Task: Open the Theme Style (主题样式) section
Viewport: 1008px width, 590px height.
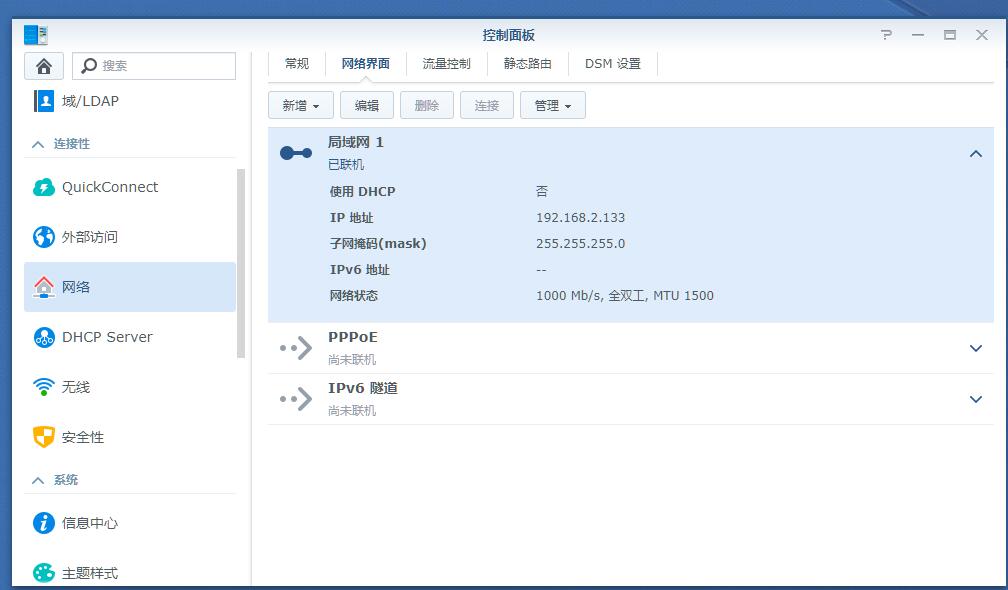Action: click(x=89, y=573)
